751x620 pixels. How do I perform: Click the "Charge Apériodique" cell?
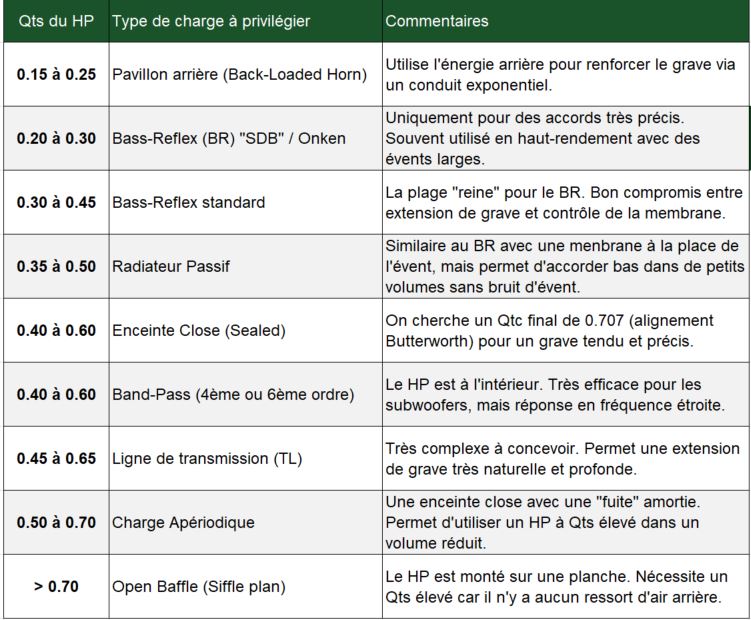(x=183, y=522)
